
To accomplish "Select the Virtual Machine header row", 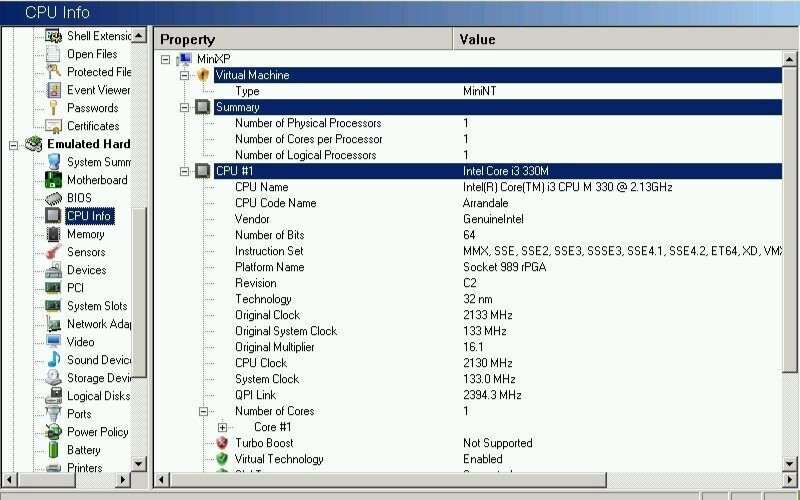I will click(x=497, y=75).
